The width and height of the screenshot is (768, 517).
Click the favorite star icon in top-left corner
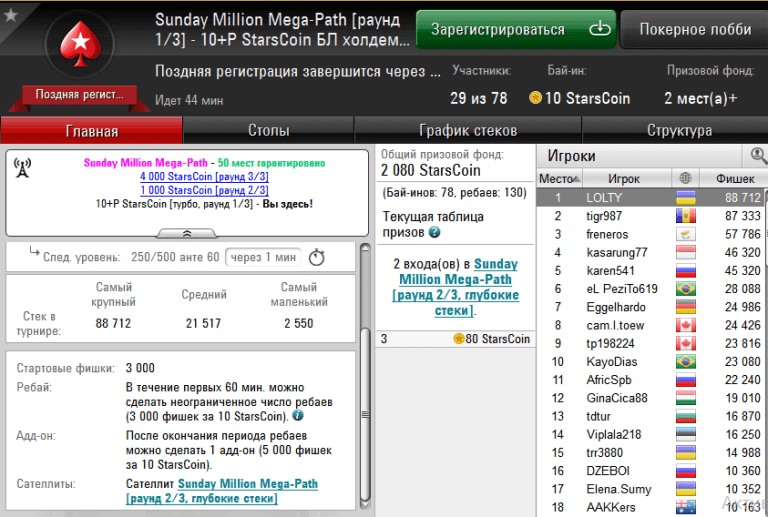click(10, 14)
